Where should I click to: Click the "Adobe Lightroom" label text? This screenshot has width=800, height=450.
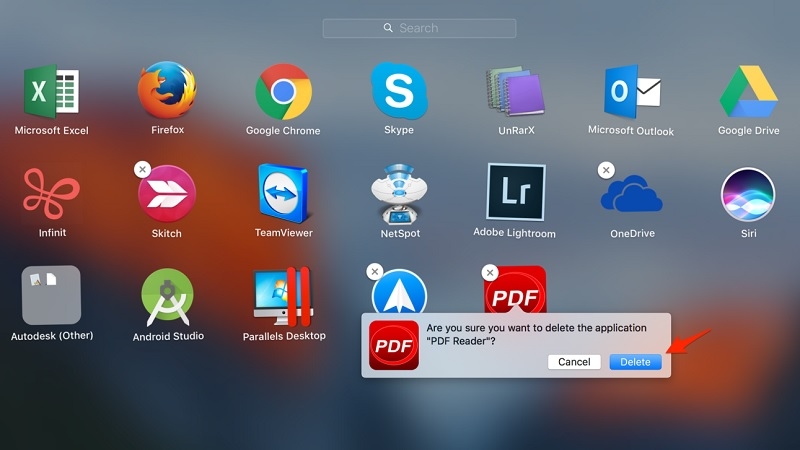point(514,233)
